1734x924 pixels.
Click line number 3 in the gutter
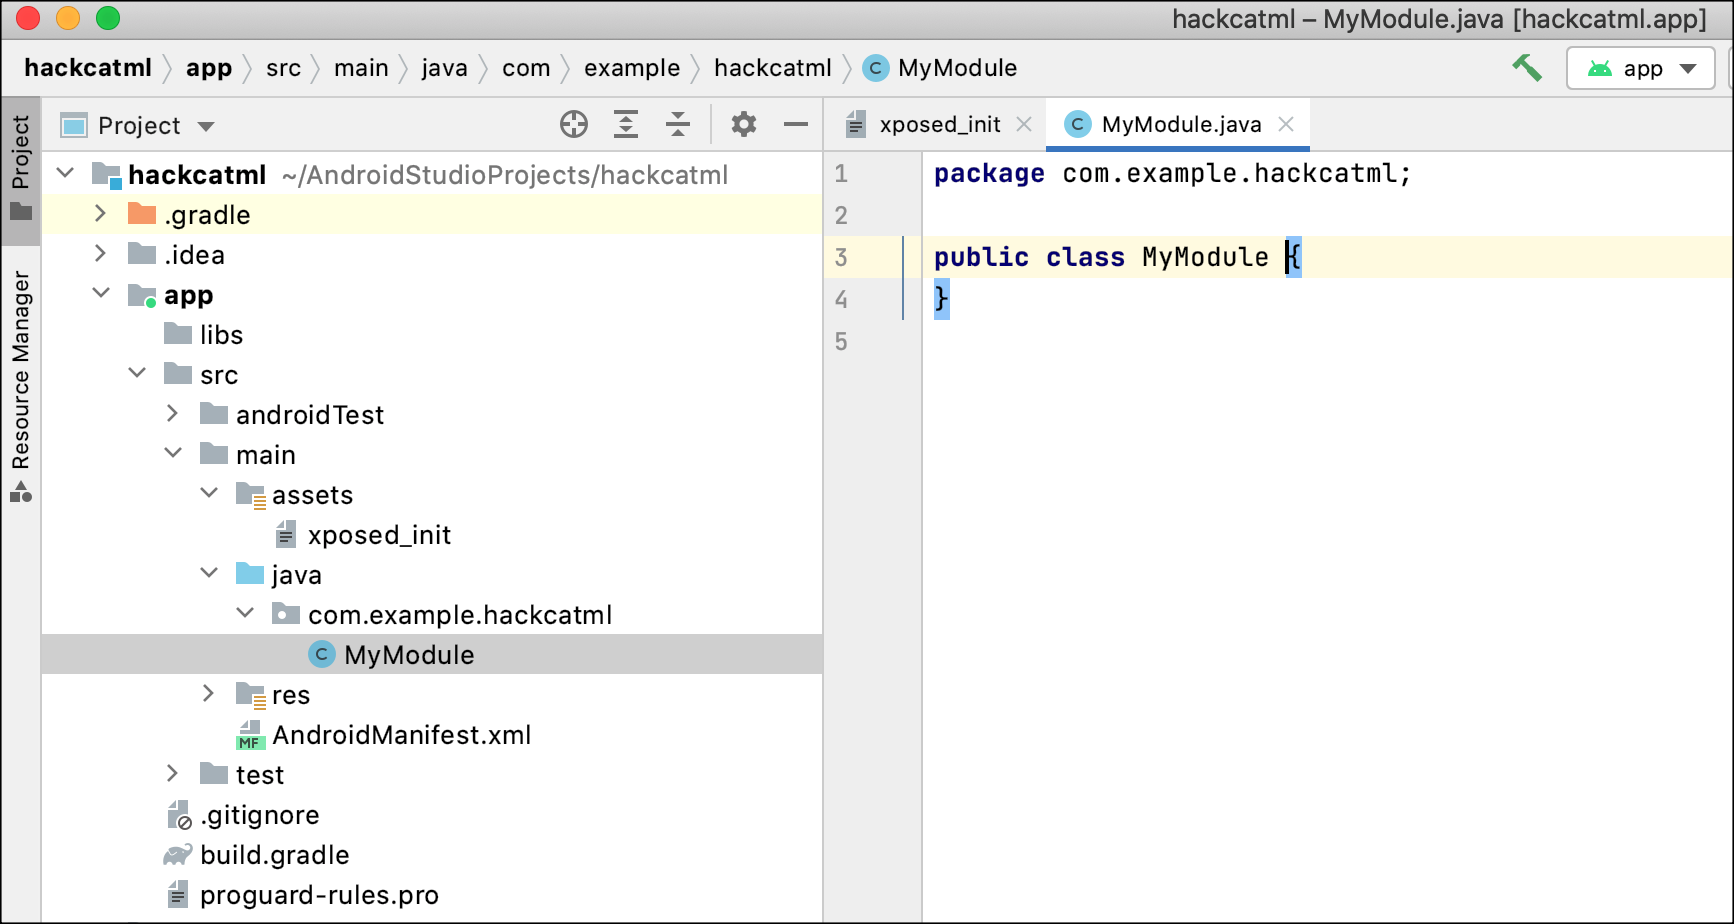(841, 257)
